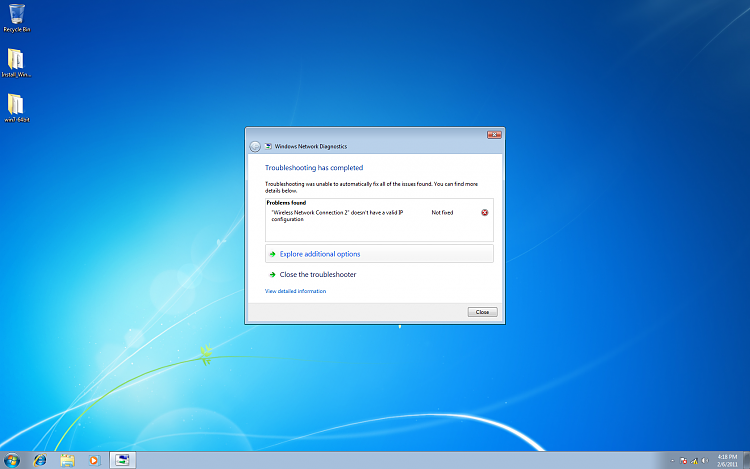Select the Wireless Network Connection 2 problem text
Screen dimensions: 750x469
pyautogui.click(x=337, y=216)
